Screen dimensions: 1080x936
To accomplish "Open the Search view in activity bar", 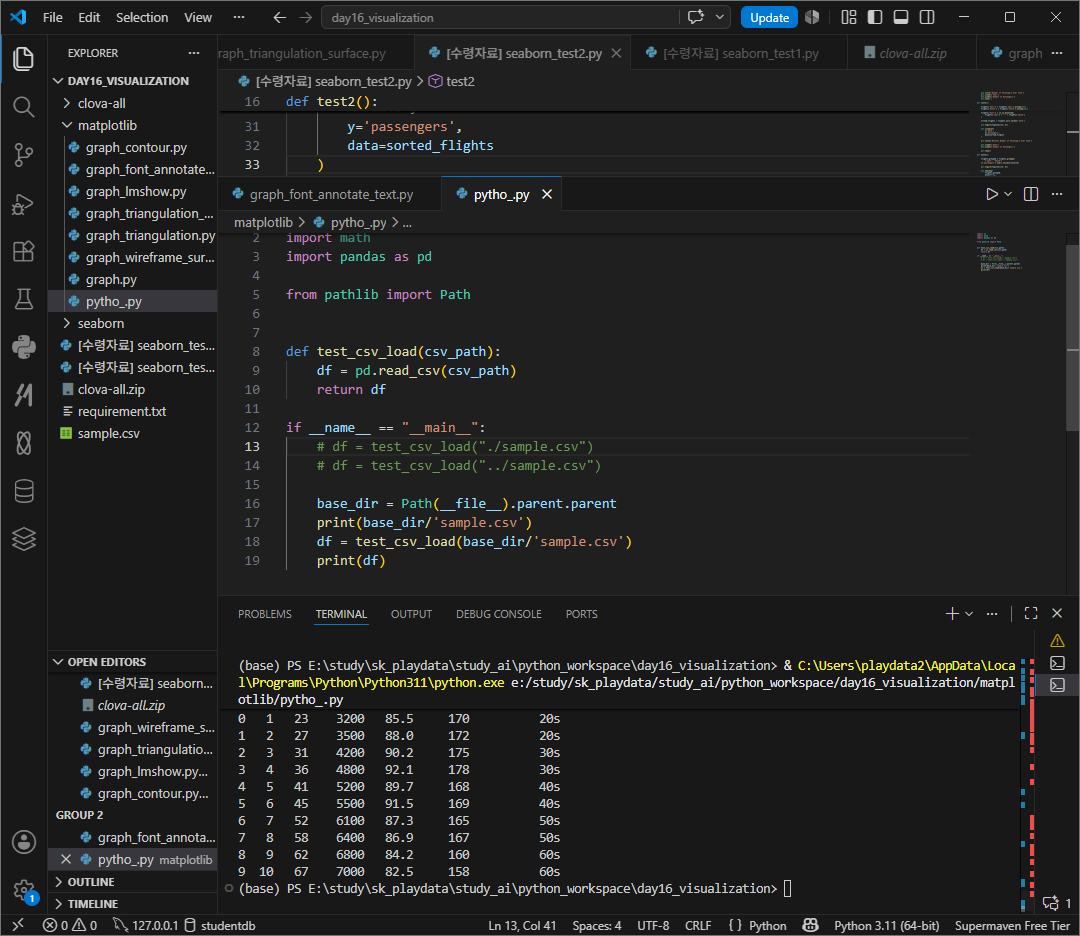I will pos(23,107).
